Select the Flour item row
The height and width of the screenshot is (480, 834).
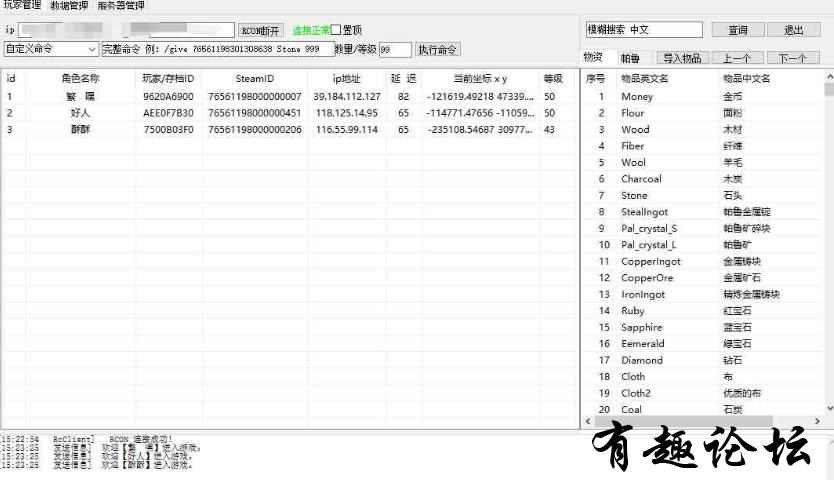(x=702, y=113)
